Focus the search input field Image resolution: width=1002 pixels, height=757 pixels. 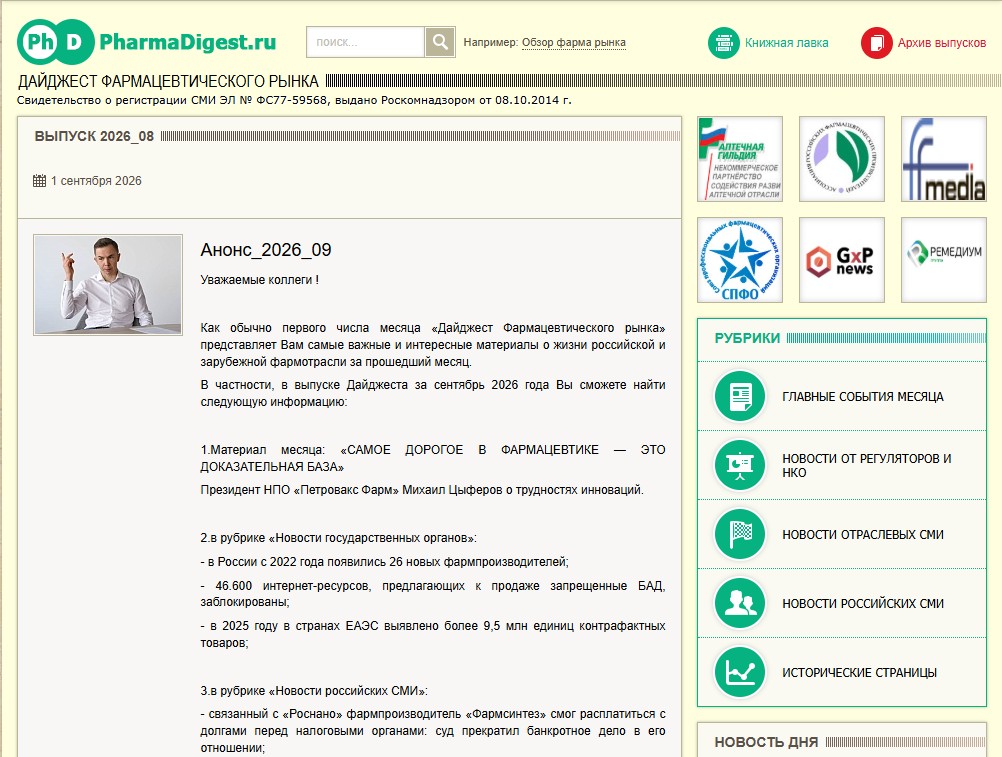(366, 42)
